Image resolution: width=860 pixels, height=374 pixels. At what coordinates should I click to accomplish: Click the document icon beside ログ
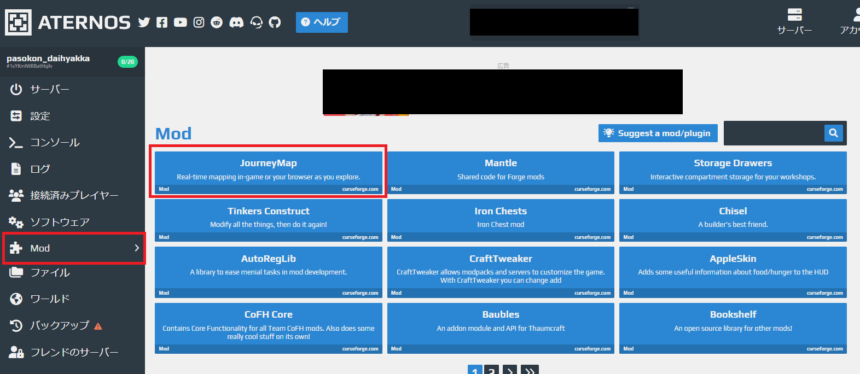(16, 169)
